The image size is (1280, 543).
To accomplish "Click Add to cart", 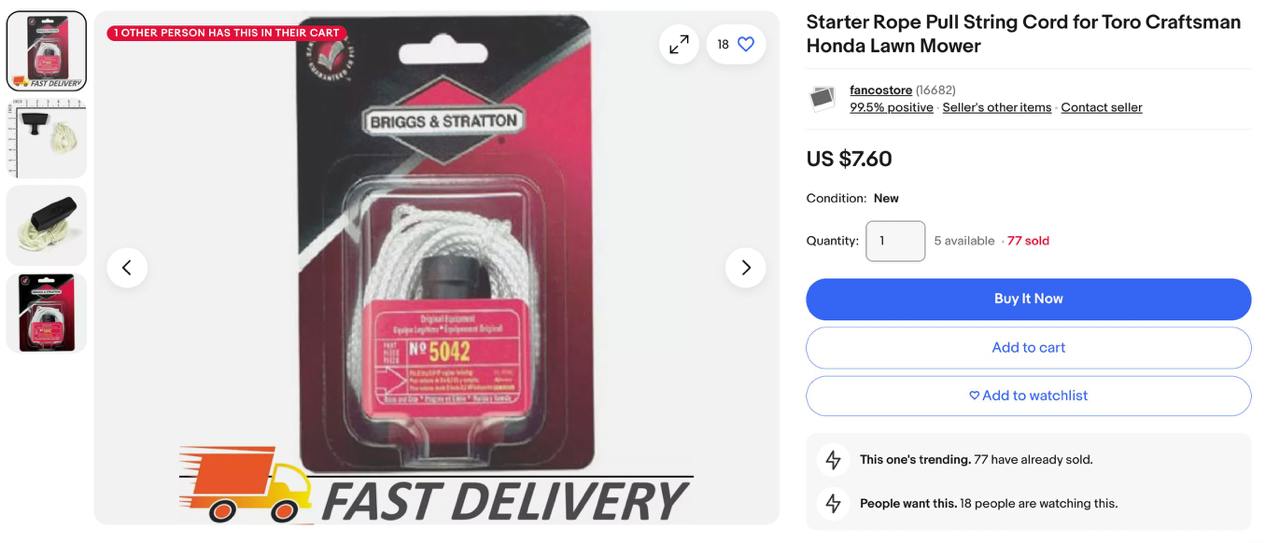I will click(1029, 348).
